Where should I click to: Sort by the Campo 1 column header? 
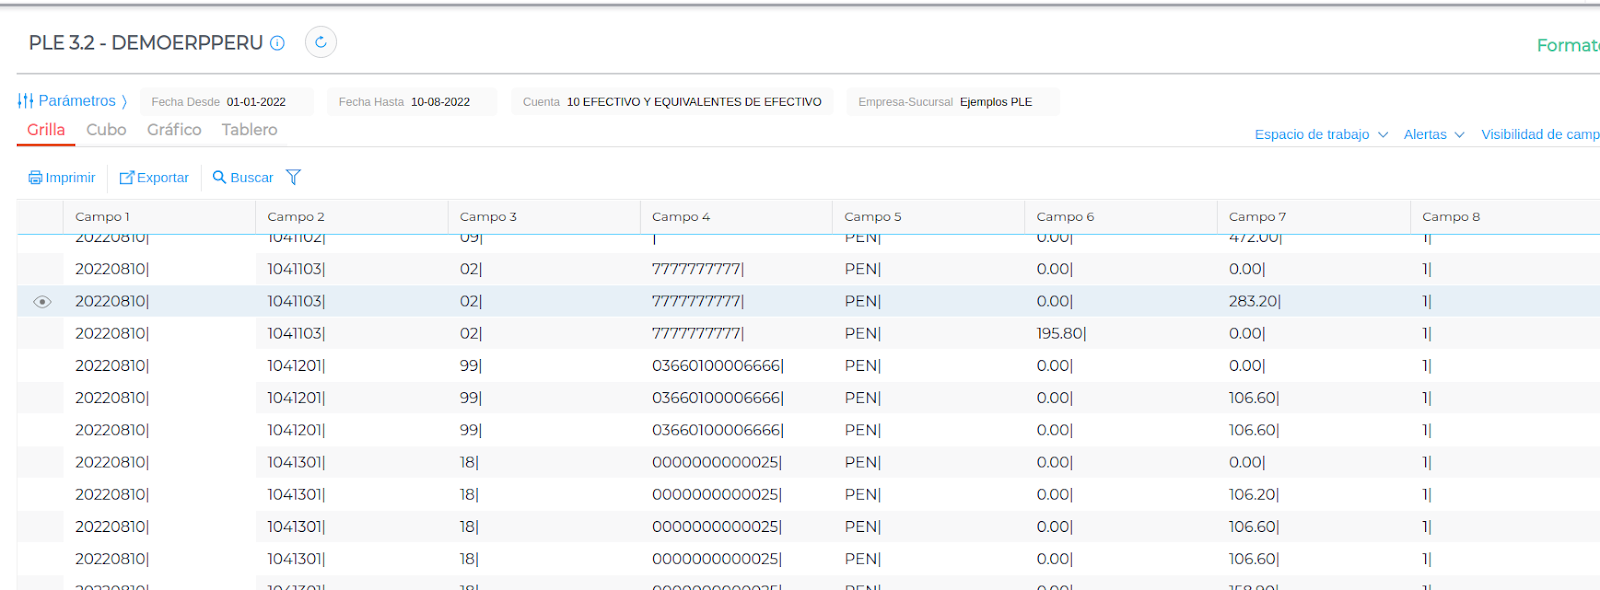click(x=159, y=217)
